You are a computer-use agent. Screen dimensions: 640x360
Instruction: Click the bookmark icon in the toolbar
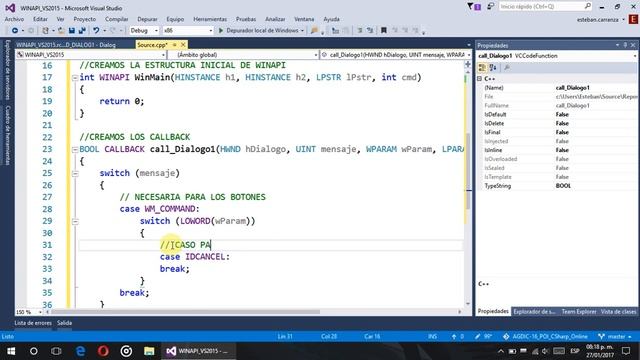click(x=384, y=31)
